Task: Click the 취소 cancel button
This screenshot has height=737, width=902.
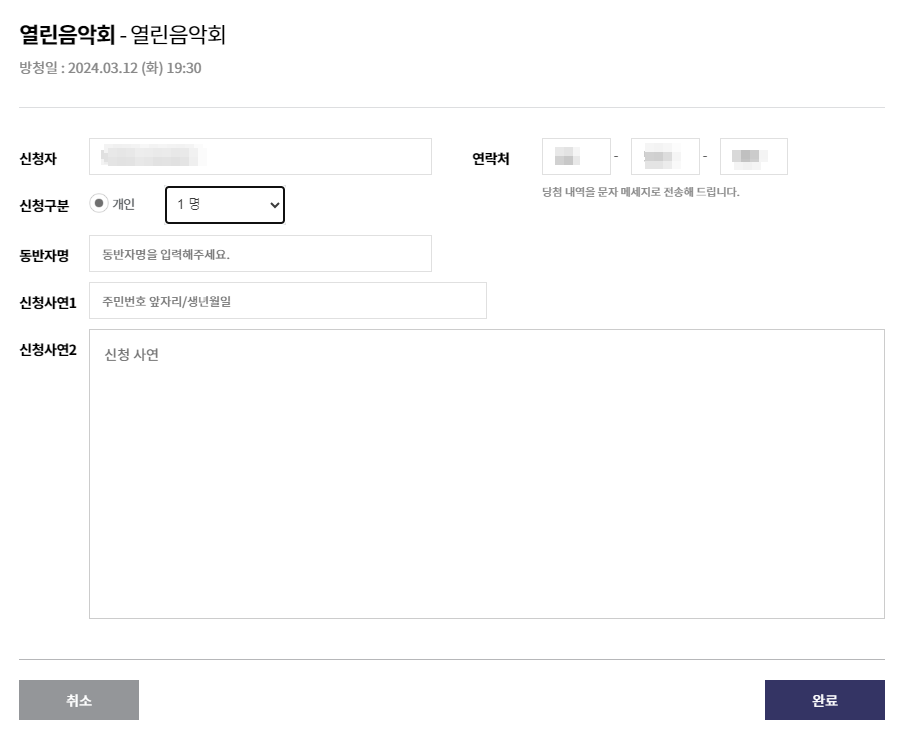Action: point(79,699)
